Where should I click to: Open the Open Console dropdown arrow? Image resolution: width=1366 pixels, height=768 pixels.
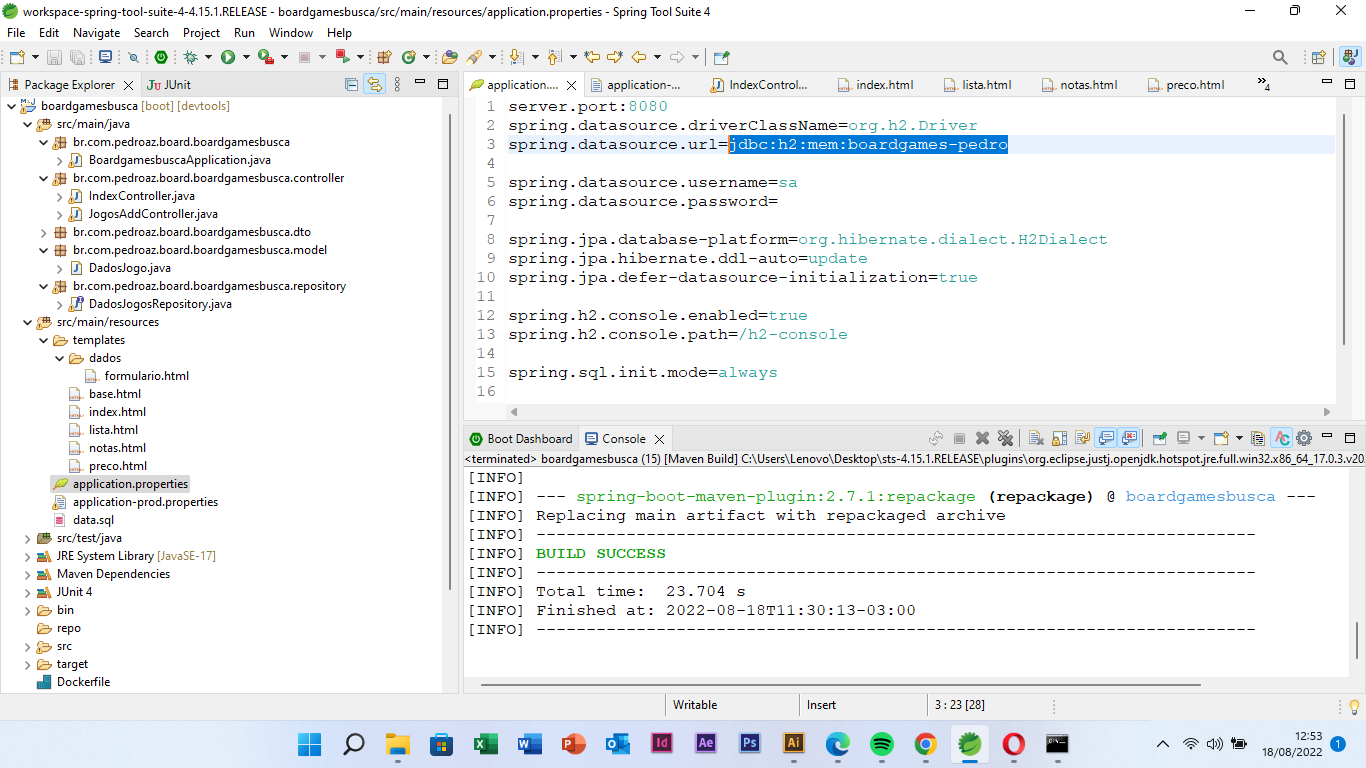tap(1239, 438)
